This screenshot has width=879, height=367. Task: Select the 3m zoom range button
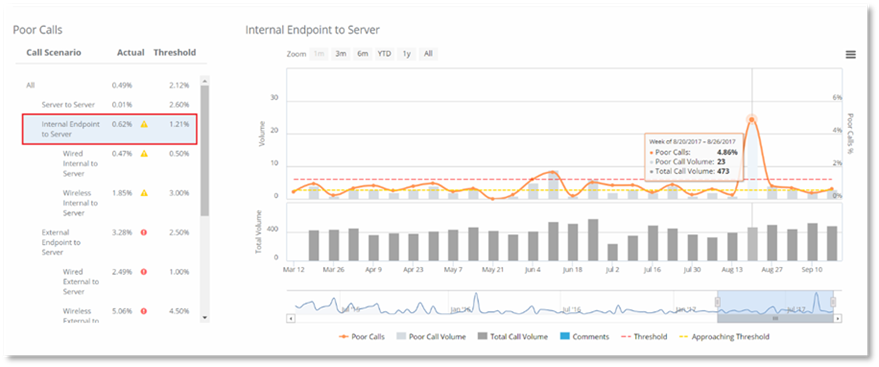tap(340, 54)
